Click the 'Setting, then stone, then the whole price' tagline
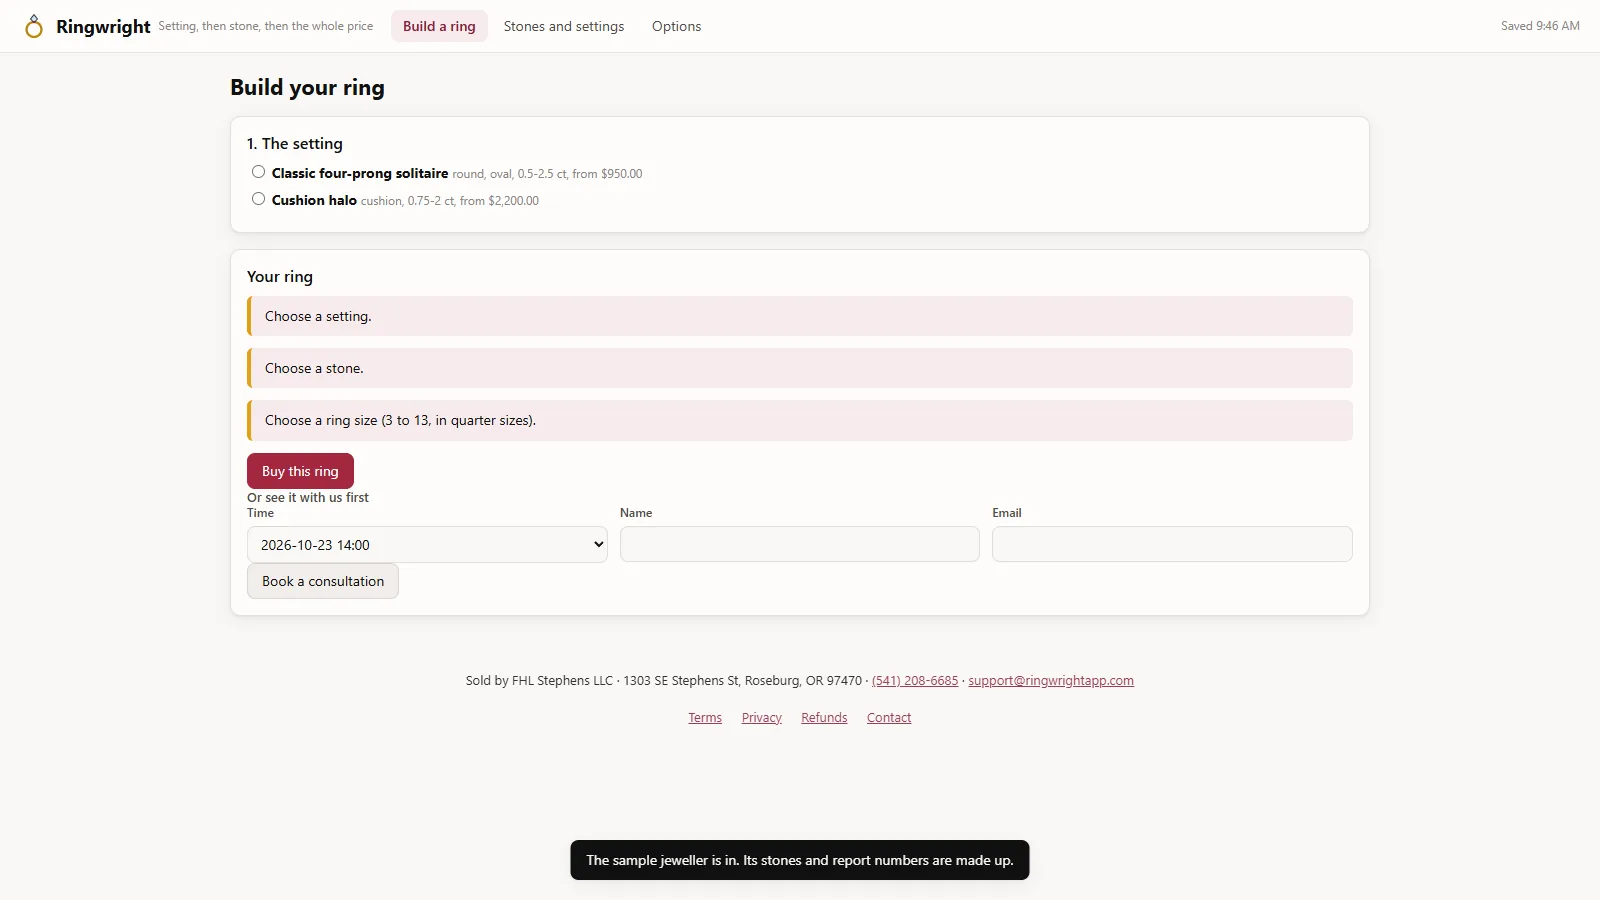The height and width of the screenshot is (900, 1600). coord(266,26)
